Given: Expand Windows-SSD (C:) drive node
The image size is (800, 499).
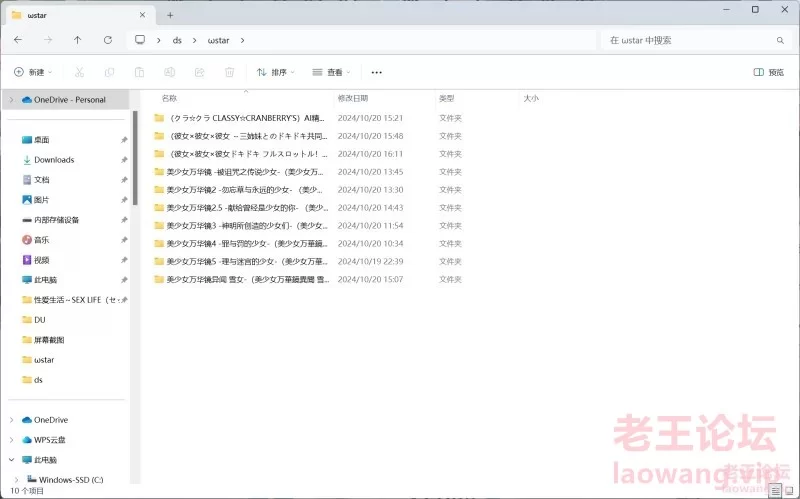Looking at the screenshot, I should click(x=17, y=480).
